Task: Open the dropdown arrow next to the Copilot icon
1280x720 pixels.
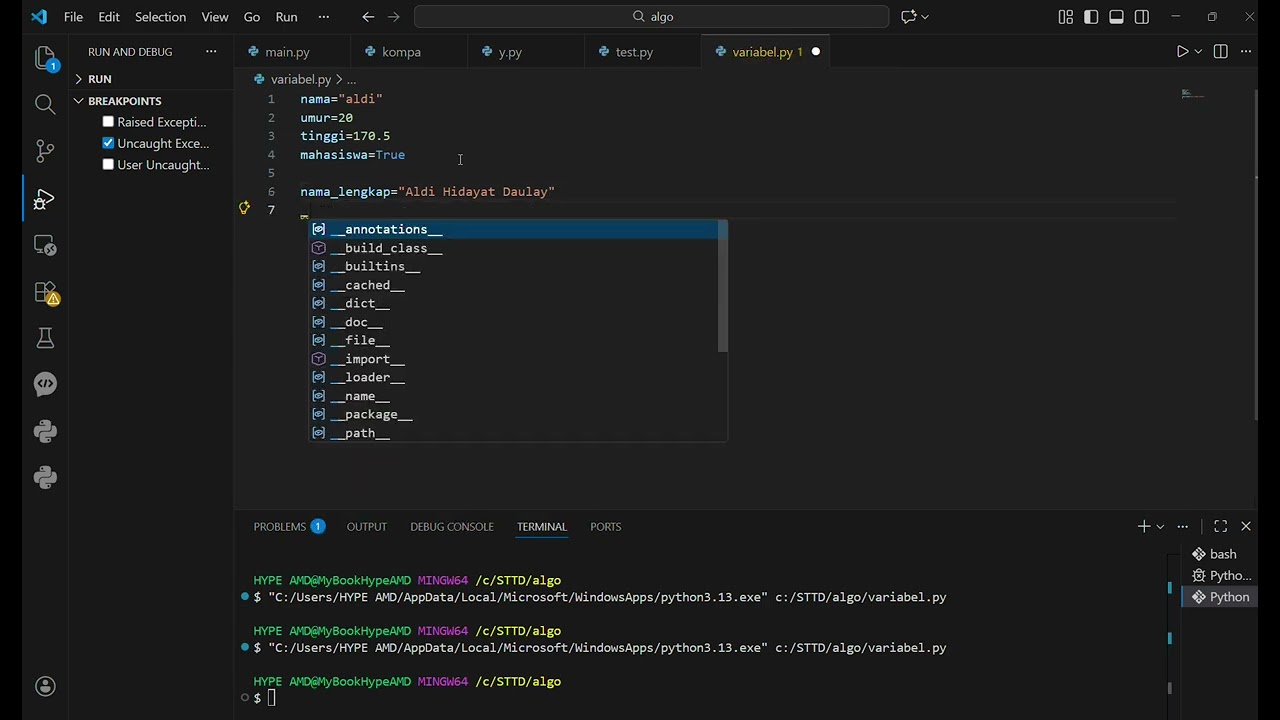Action: pos(925,17)
